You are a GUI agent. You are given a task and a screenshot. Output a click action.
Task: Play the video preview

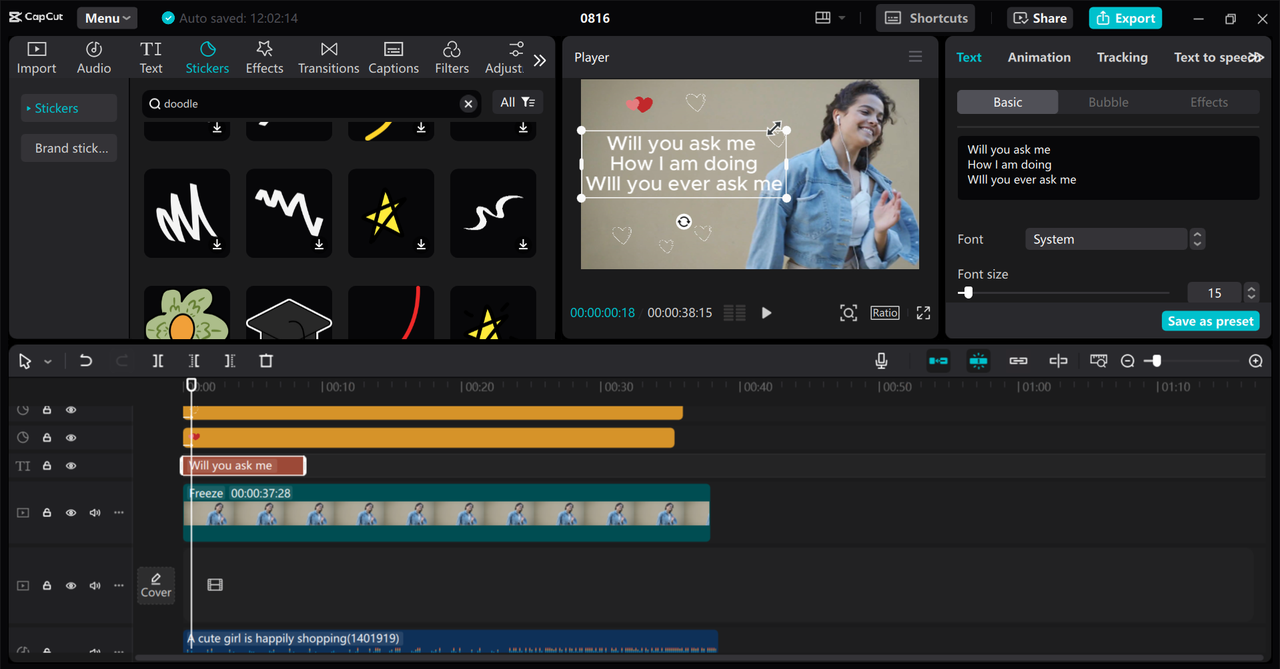pos(766,313)
